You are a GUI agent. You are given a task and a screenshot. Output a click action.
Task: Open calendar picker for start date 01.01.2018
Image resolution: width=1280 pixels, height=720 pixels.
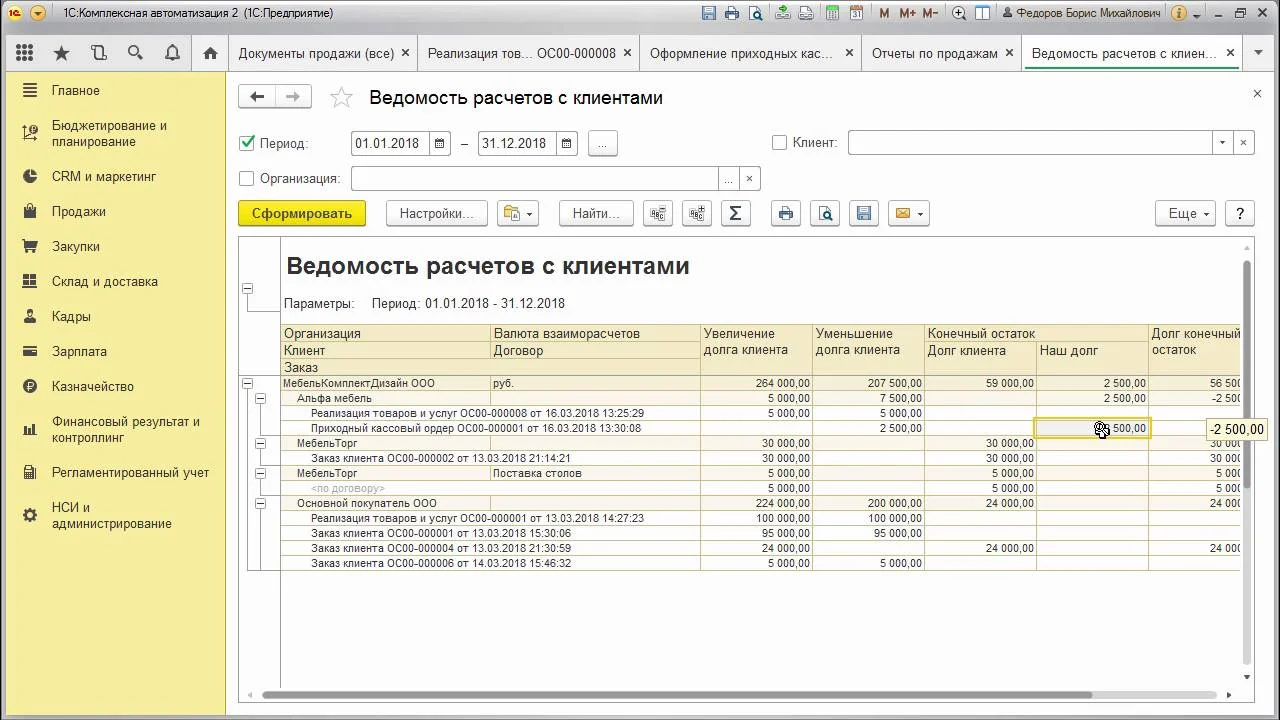[x=440, y=143]
